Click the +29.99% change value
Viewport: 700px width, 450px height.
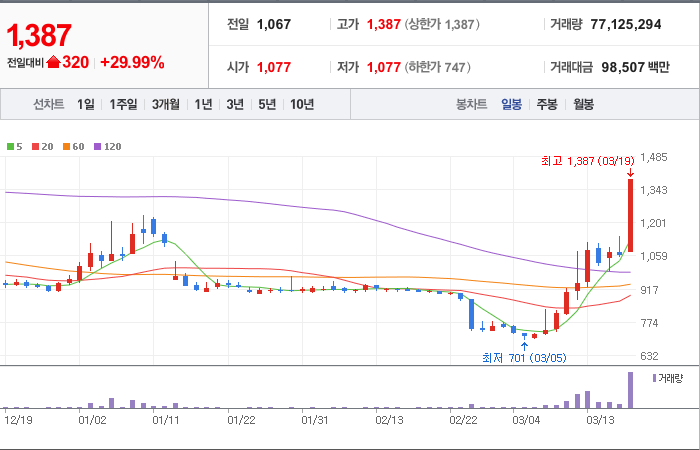tap(132, 62)
